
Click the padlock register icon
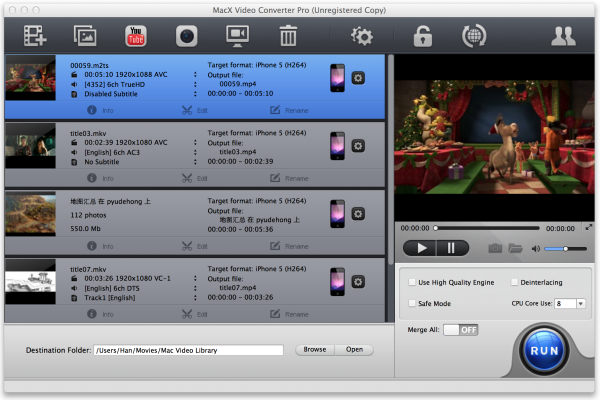[422, 36]
